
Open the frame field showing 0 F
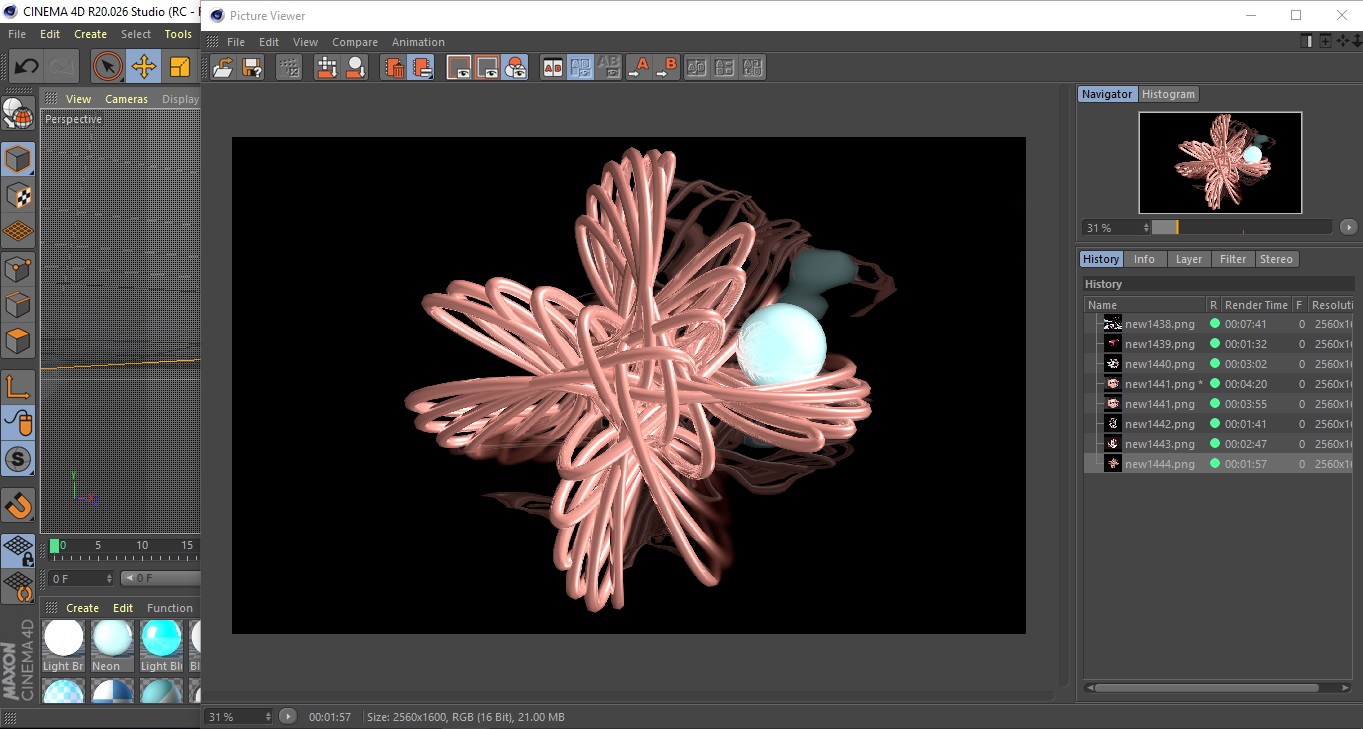pyautogui.click(x=80, y=579)
